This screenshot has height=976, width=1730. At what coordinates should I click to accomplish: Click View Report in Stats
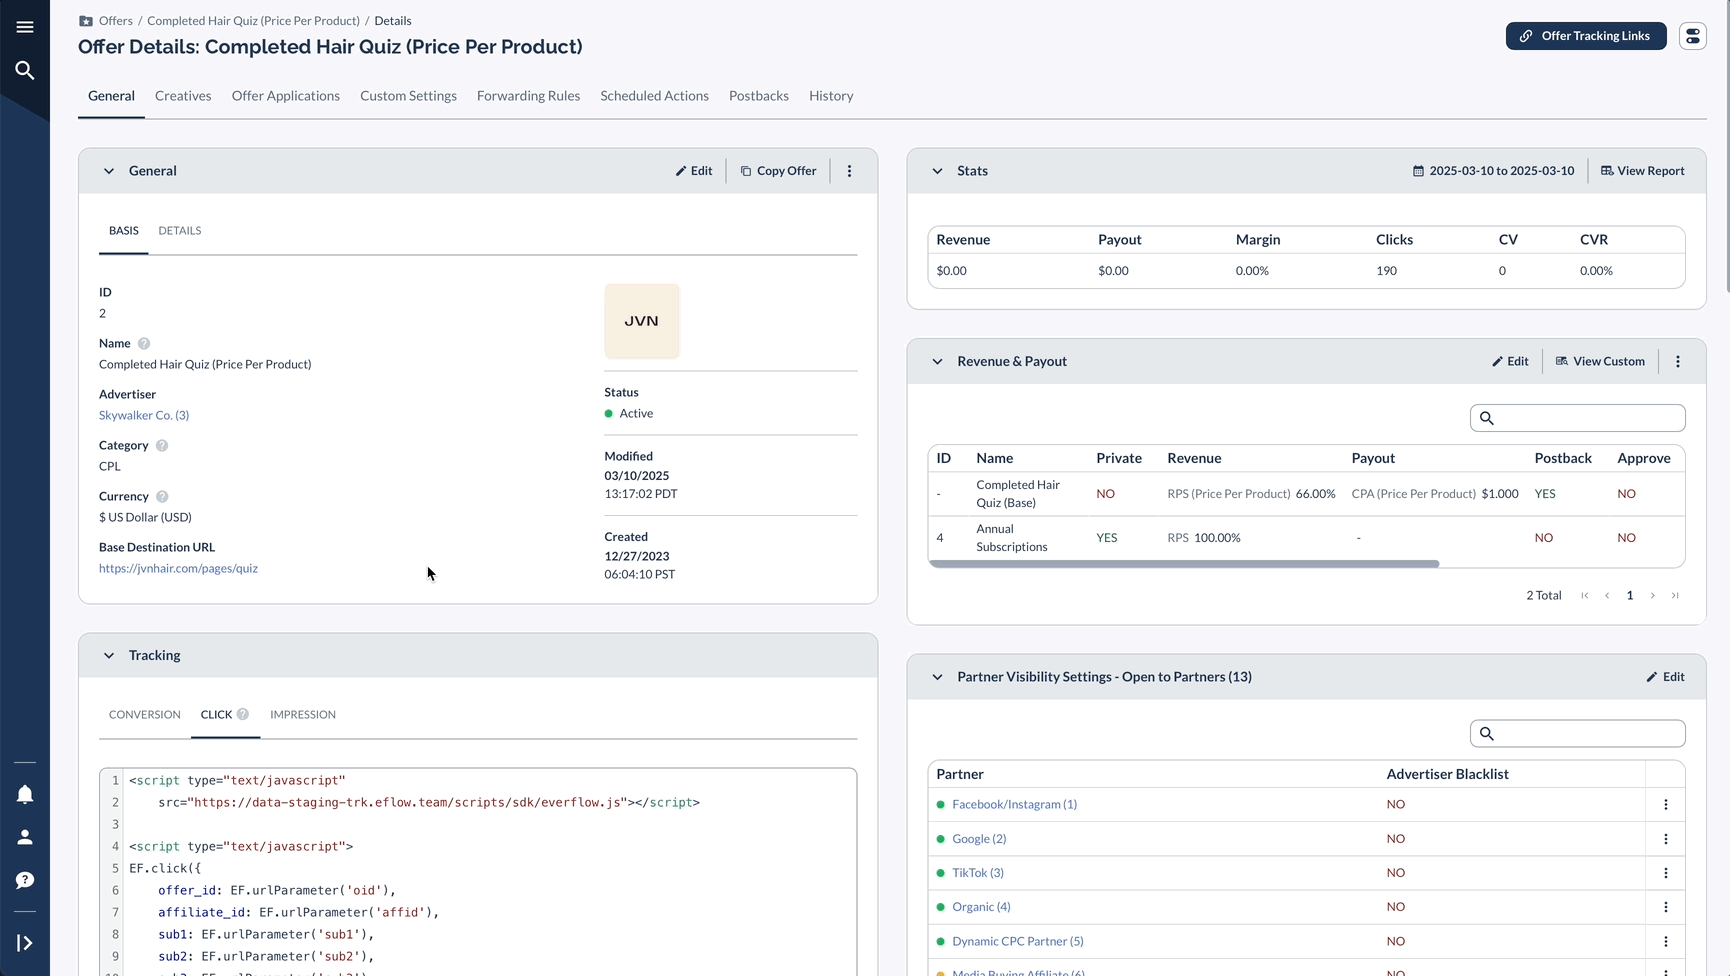[1643, 171]
